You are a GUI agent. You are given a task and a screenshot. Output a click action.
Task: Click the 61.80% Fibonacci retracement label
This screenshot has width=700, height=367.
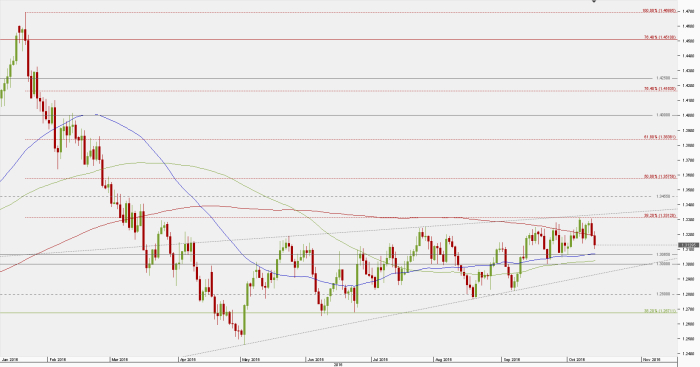coord(659,137)
